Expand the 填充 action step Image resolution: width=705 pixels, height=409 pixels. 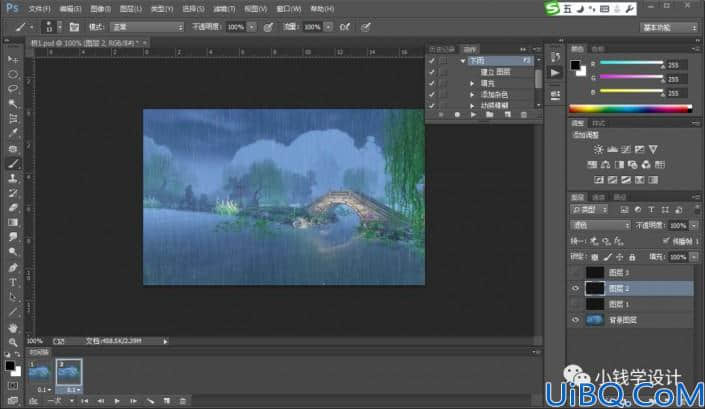[472, 83]
